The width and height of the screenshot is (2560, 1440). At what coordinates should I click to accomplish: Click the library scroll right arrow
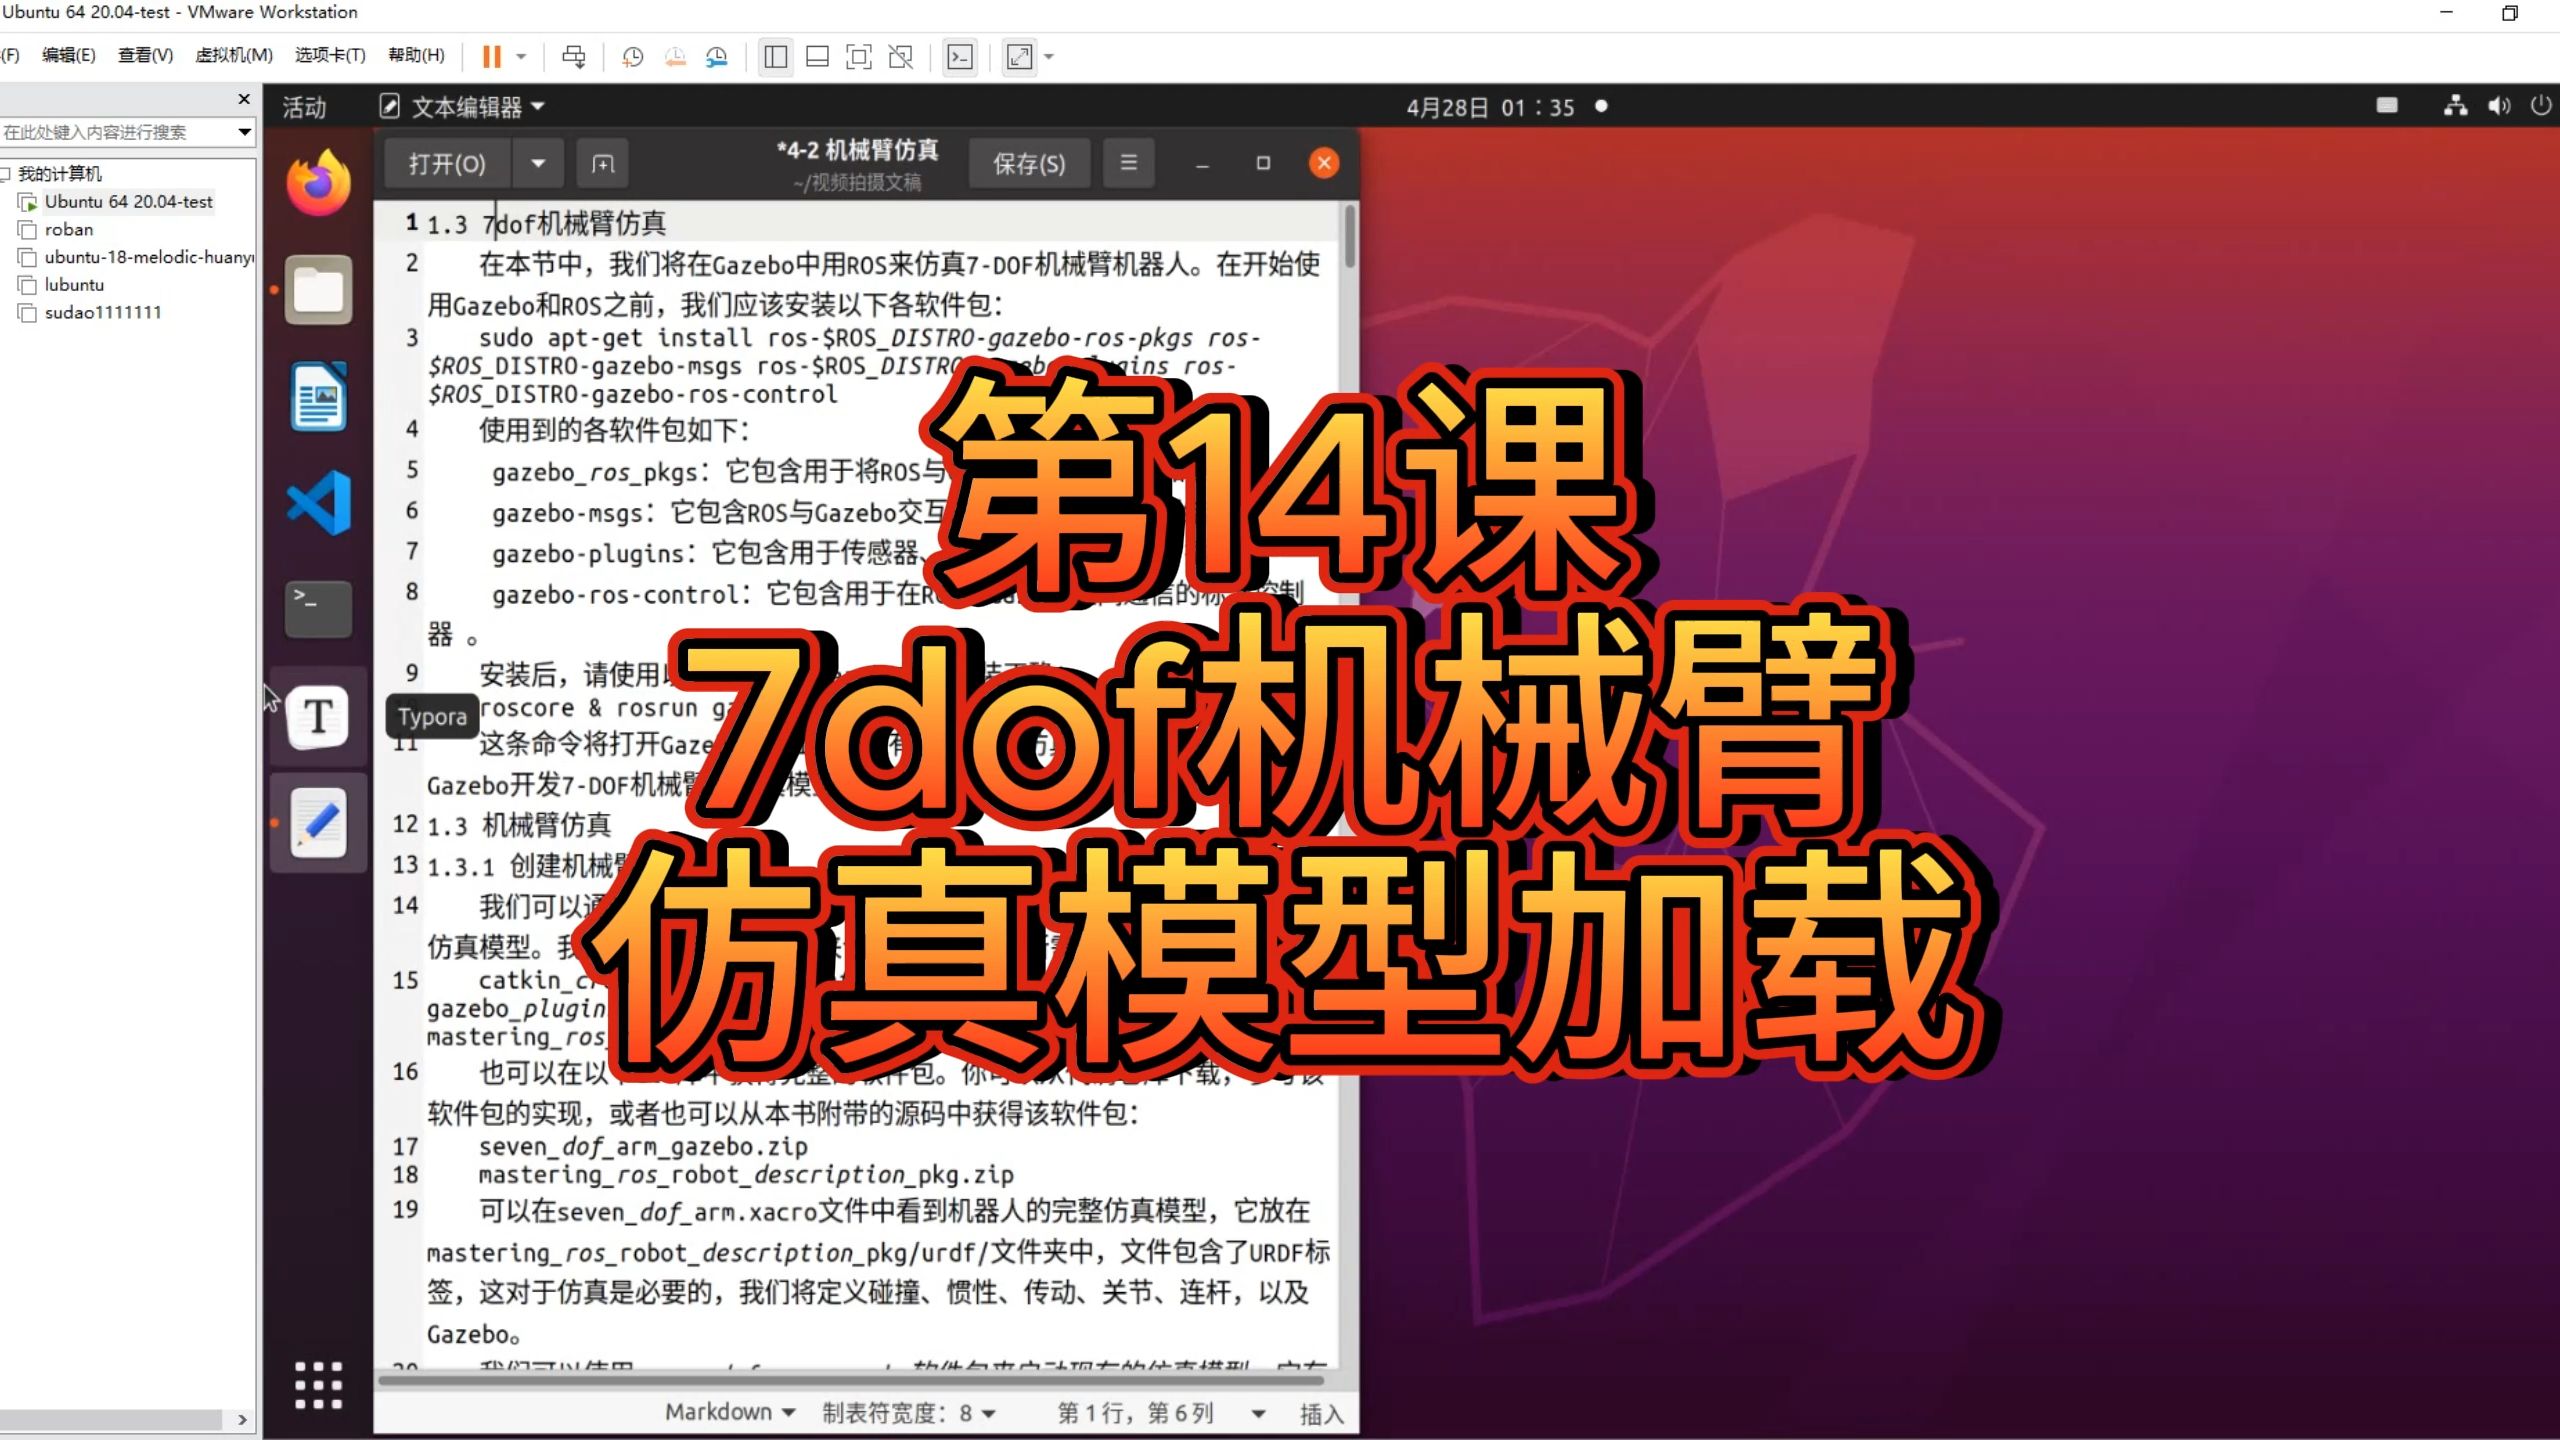coord(242,1420)
